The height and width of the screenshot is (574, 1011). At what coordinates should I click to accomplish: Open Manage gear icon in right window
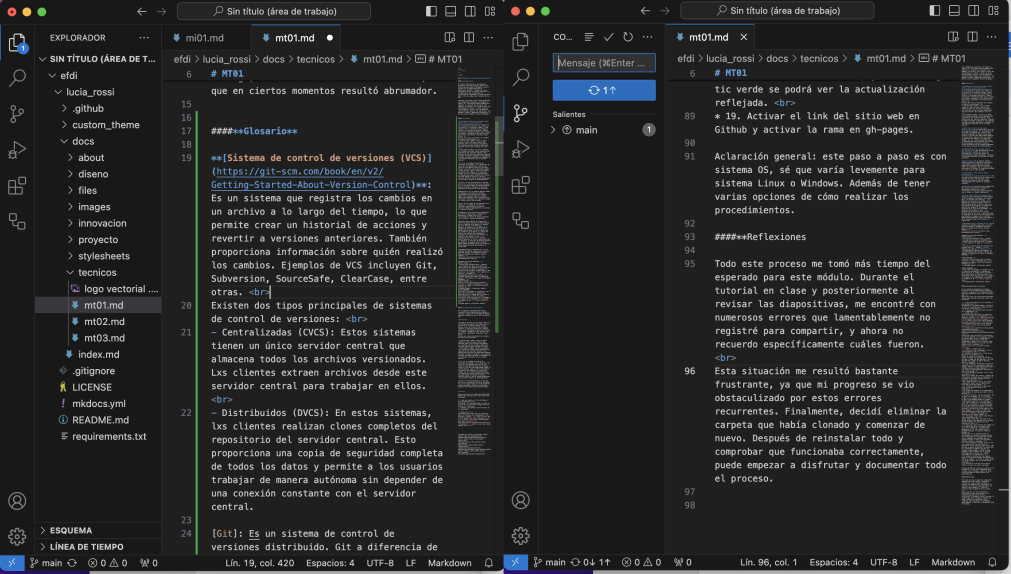coord(520,536)
